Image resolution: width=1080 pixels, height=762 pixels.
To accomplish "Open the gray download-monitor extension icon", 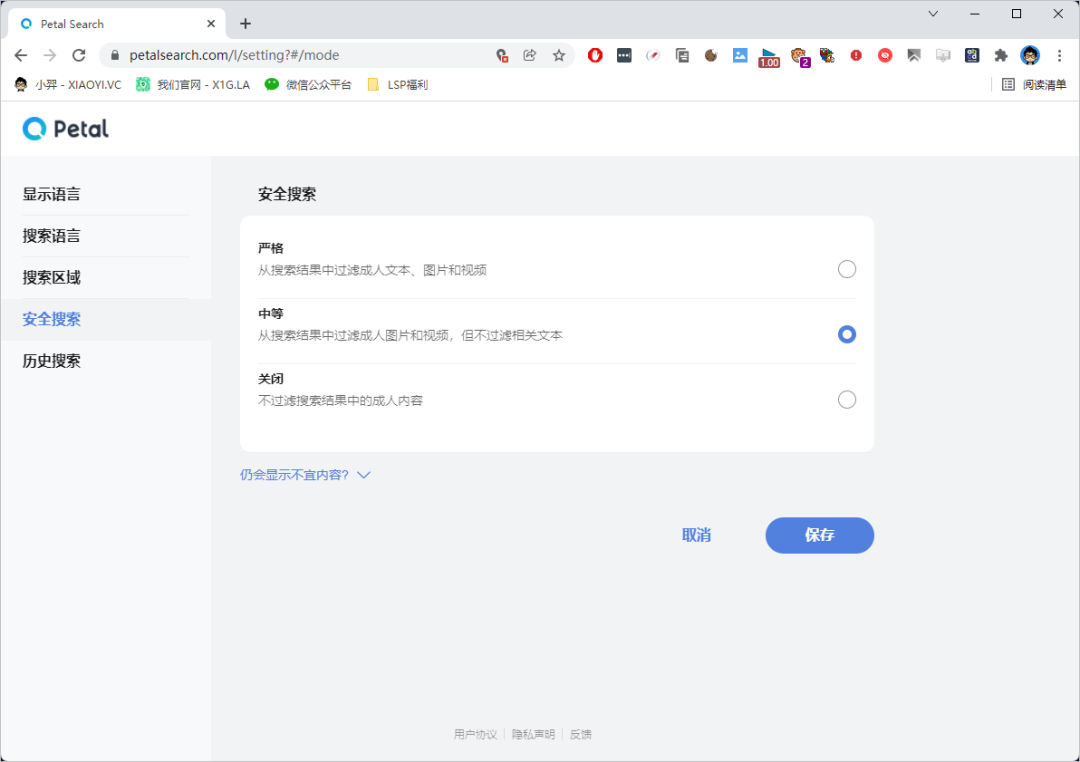I will pos(943,55).
